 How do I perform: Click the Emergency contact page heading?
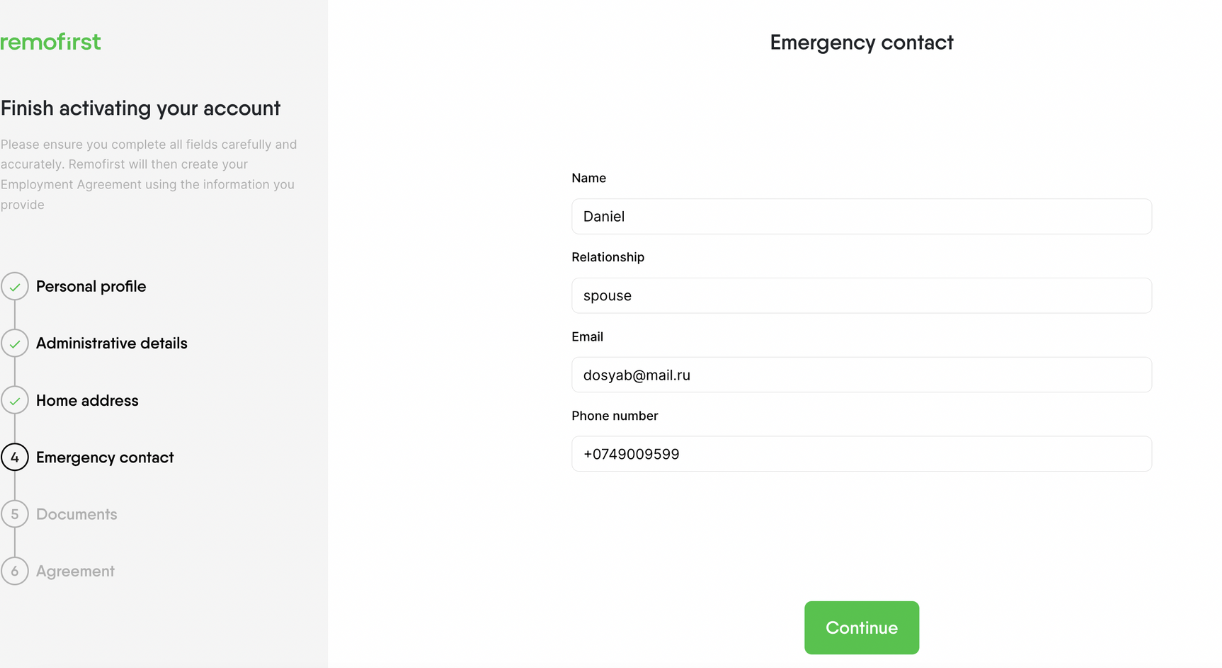click(862, 43)
